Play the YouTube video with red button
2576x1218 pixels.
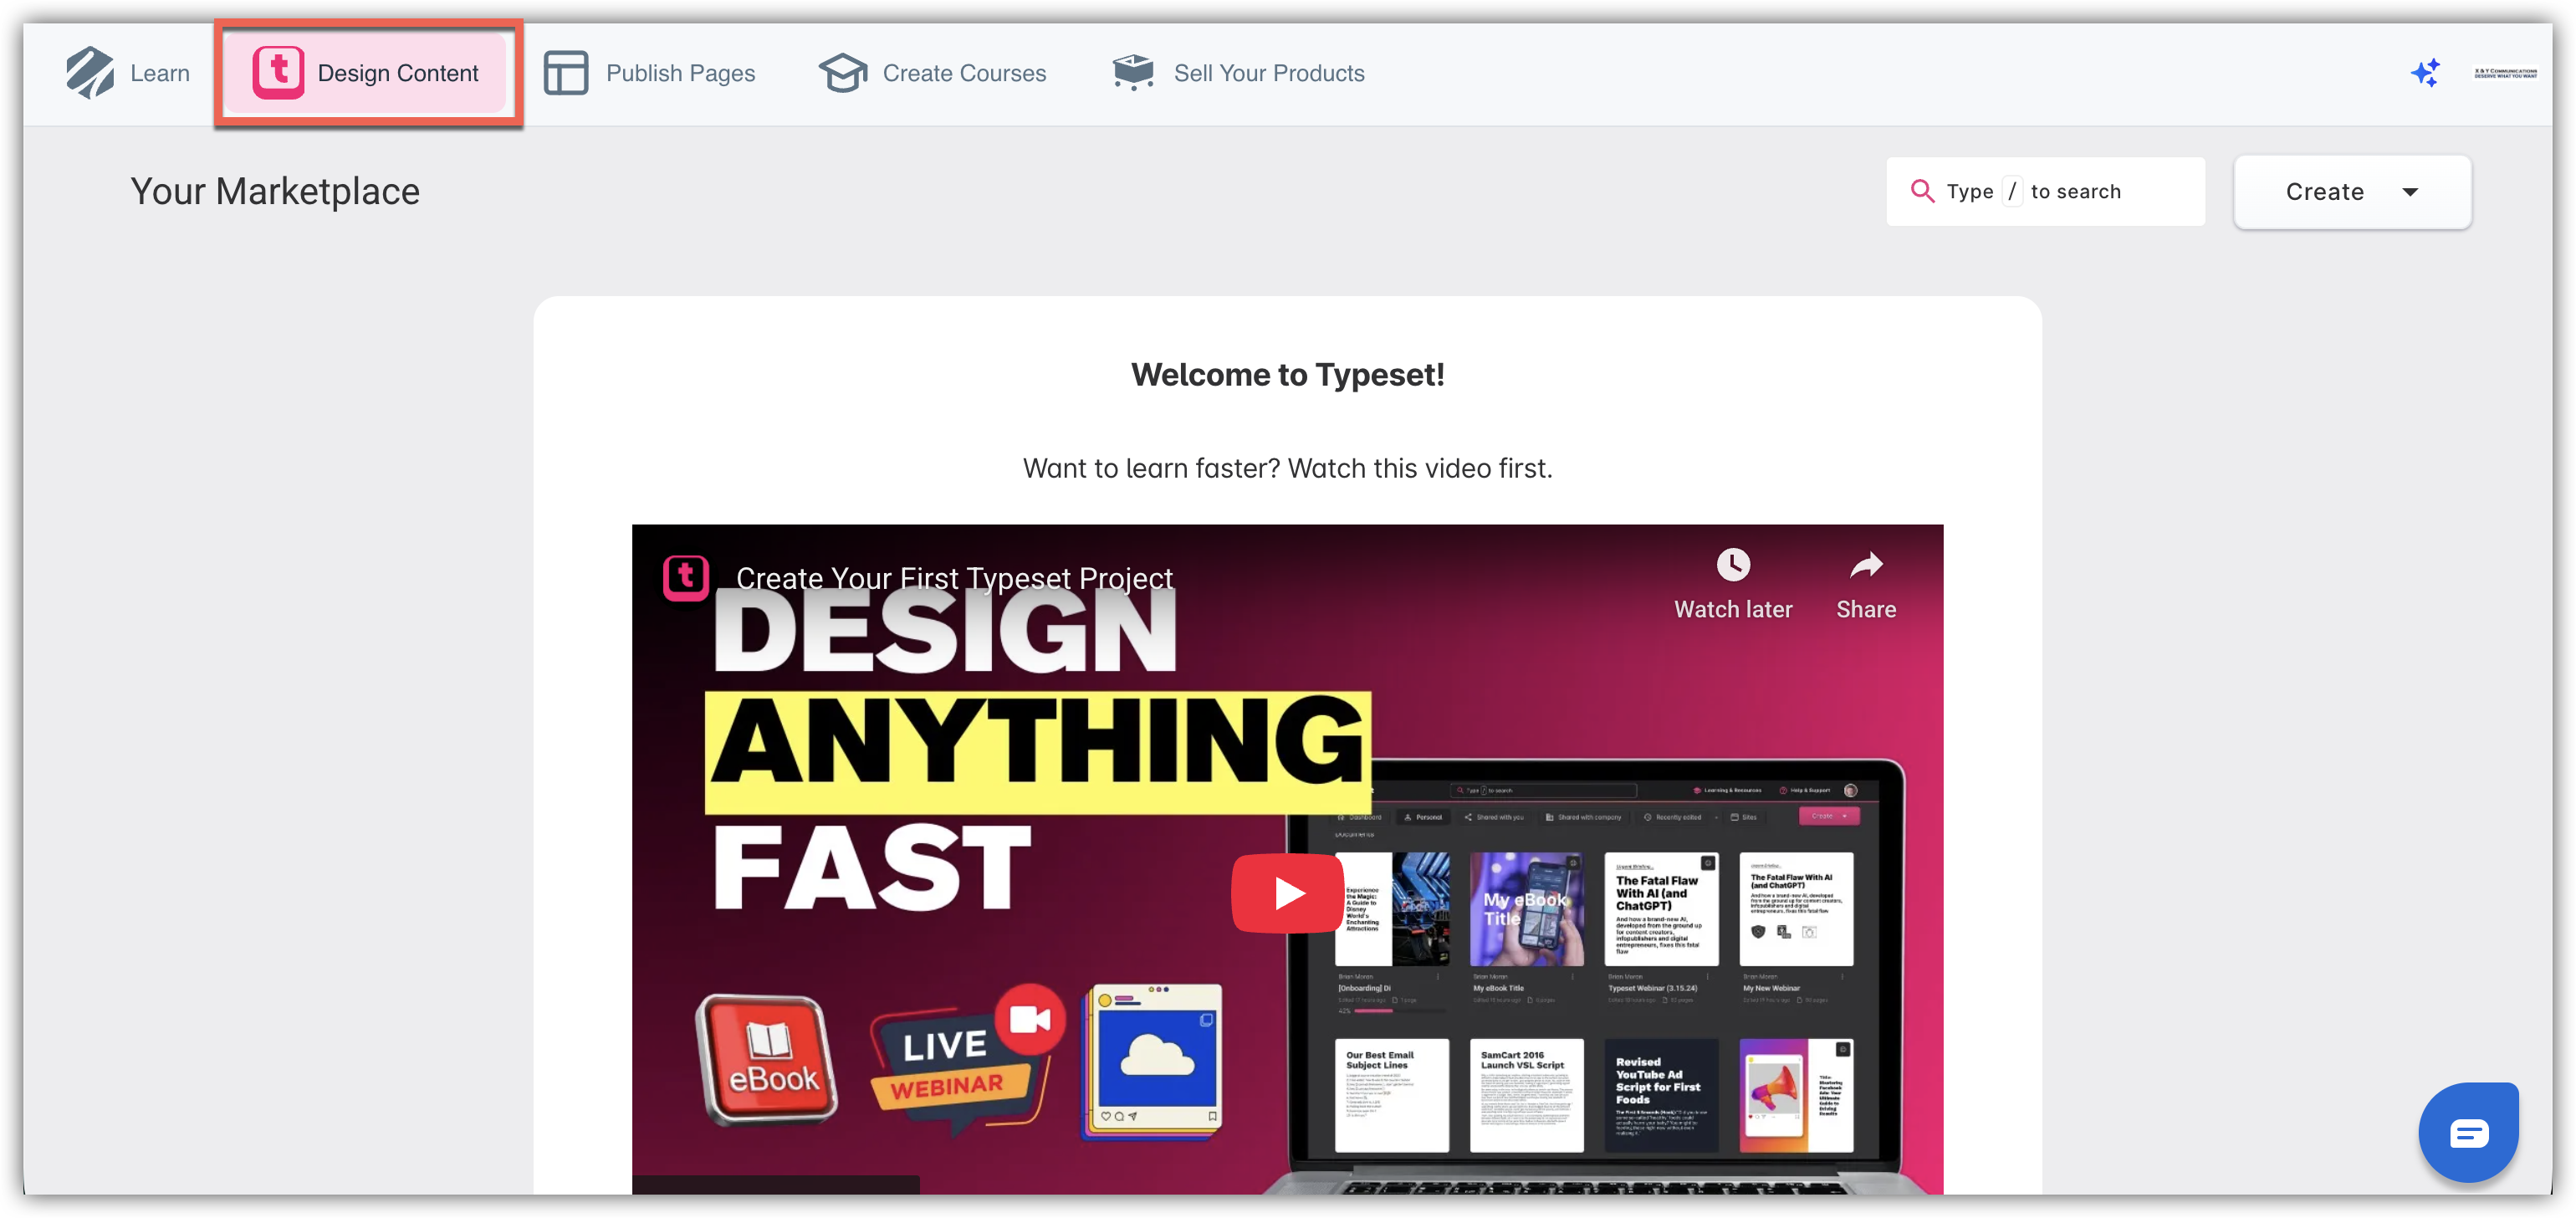click(1287, 893)
